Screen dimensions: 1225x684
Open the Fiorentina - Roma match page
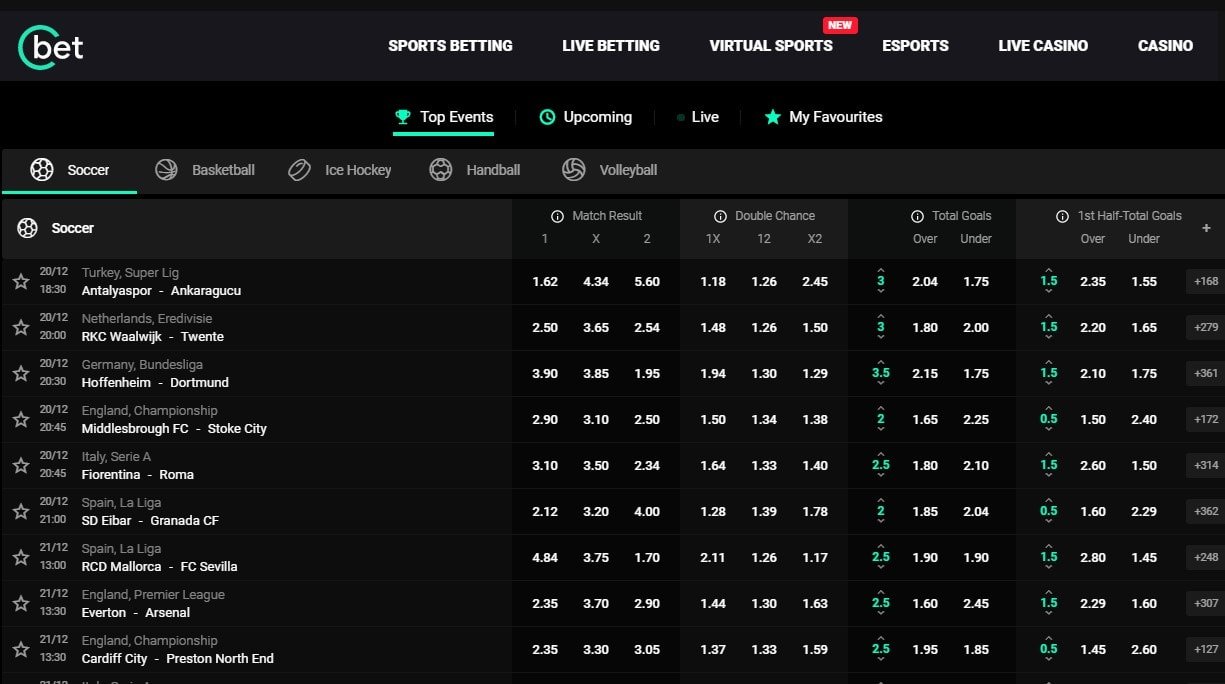pos(138,475)
